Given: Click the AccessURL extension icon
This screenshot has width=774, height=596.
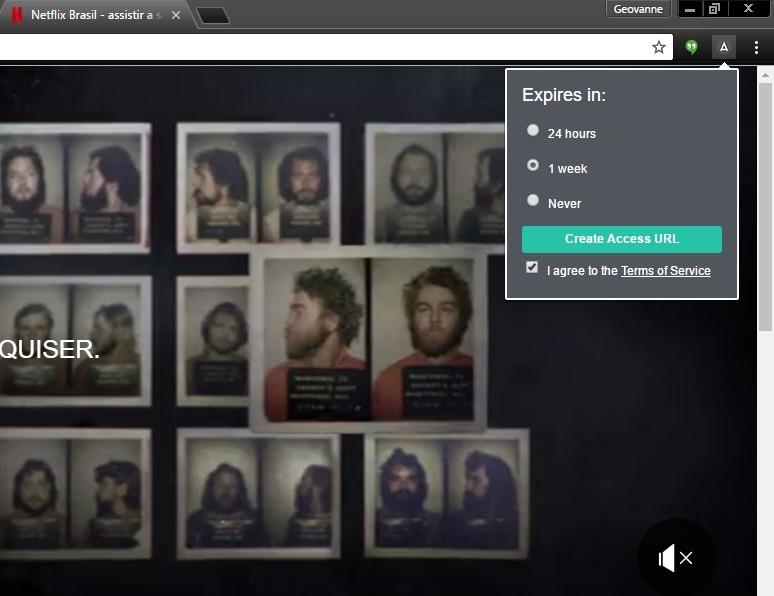Looking at the screenshot, I should pos(724,47).
